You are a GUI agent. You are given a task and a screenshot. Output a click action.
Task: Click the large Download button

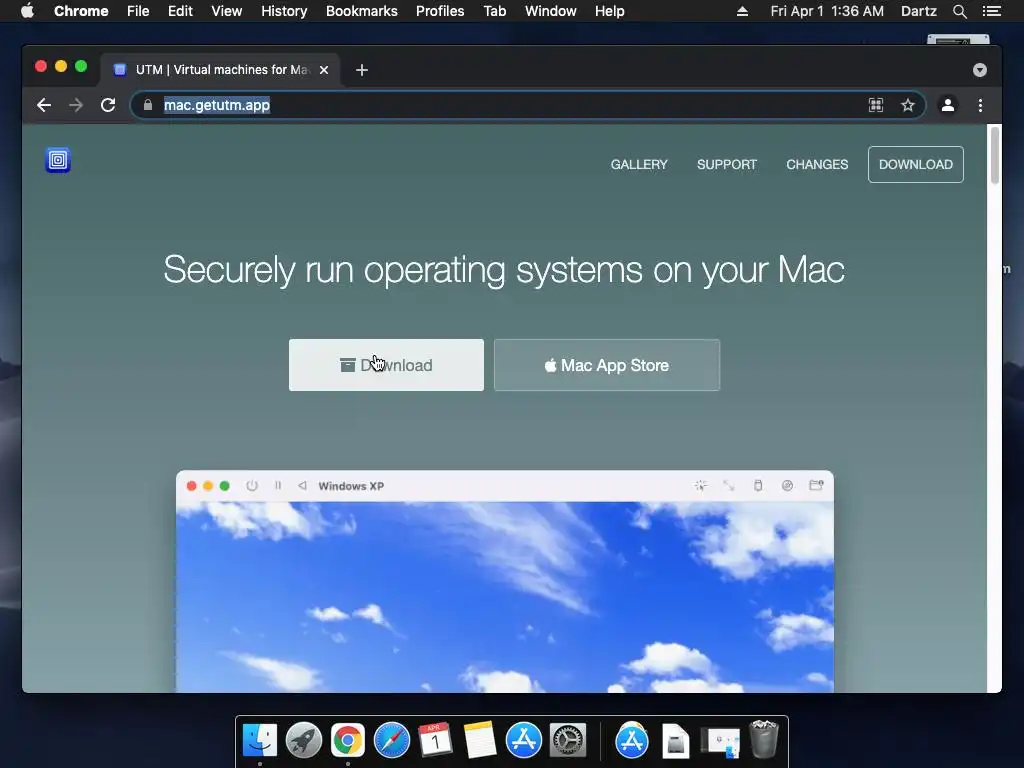(x=386, y=365)
